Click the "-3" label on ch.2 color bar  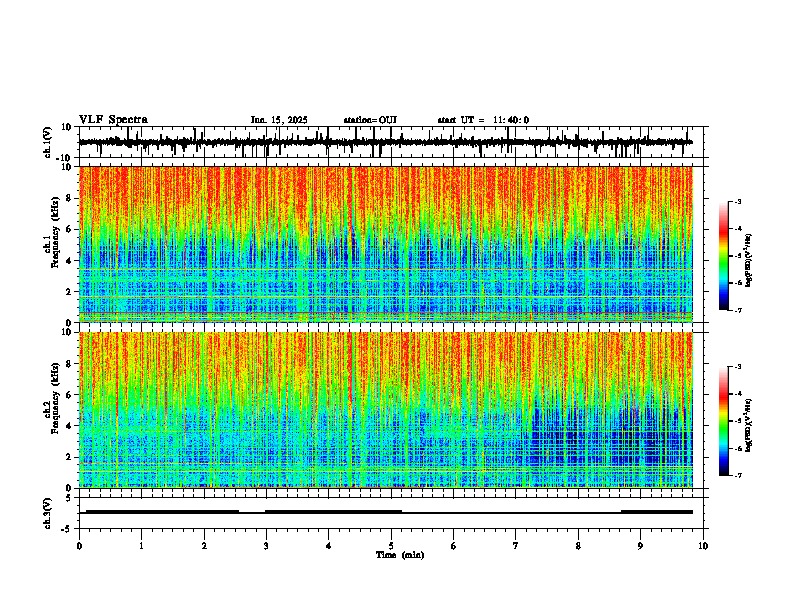pyautogui.click(x=738, y=367)
